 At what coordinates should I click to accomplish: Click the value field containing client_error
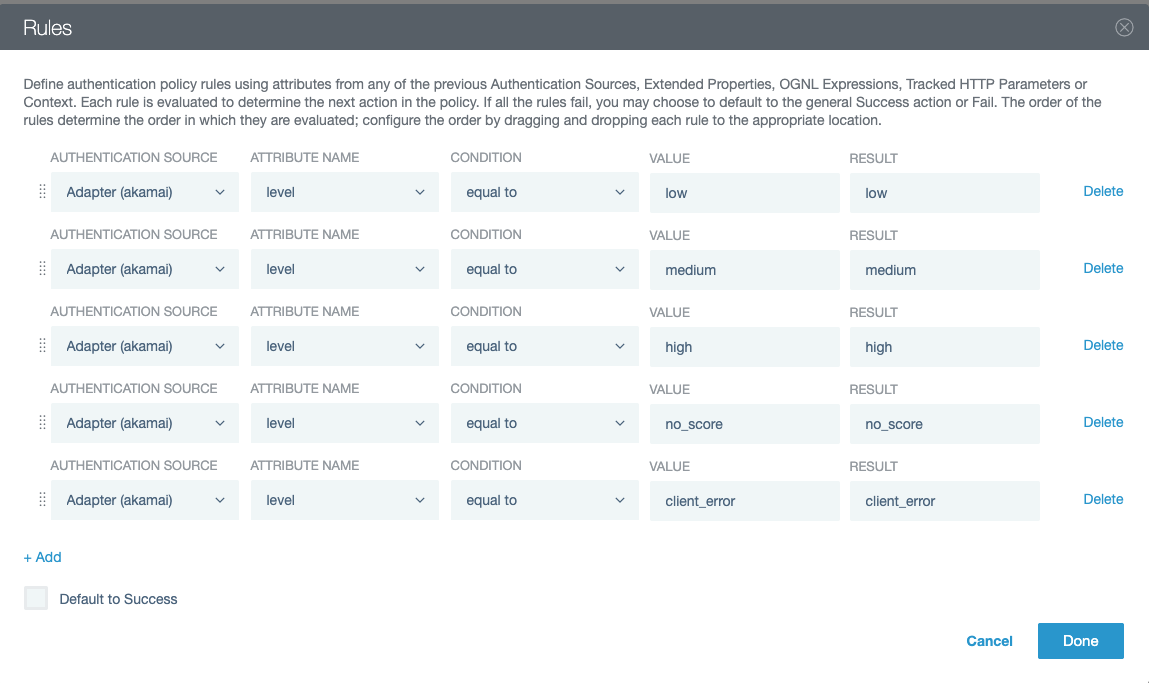coord(744,500)
